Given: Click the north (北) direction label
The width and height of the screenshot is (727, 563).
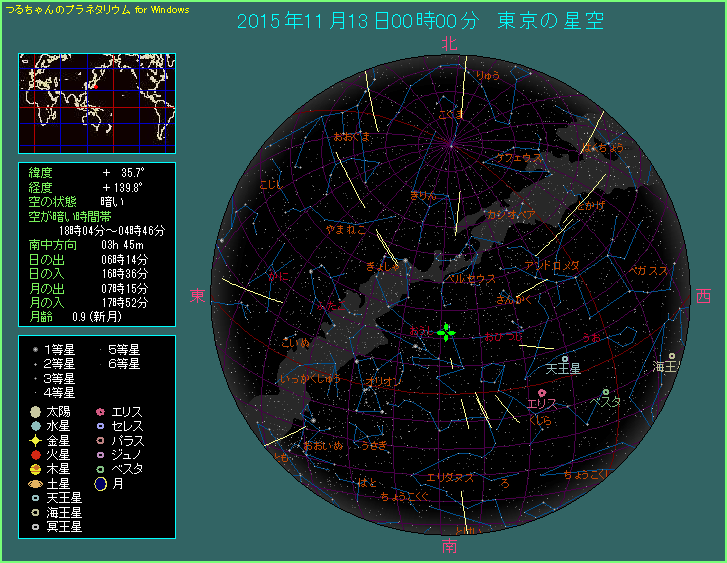Looking at the screenshot, I should click(x=449, y=44).
